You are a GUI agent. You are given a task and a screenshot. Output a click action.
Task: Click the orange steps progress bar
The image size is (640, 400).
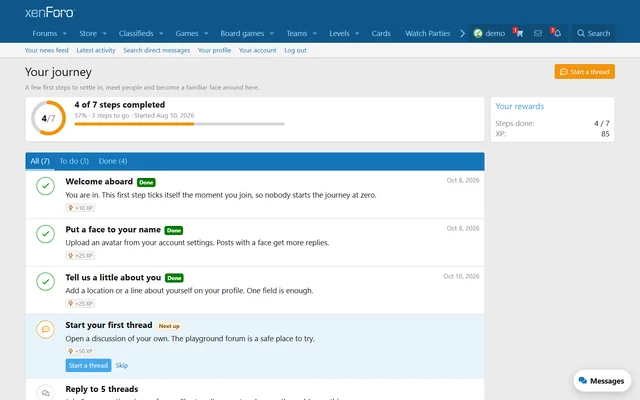point(179,124)
